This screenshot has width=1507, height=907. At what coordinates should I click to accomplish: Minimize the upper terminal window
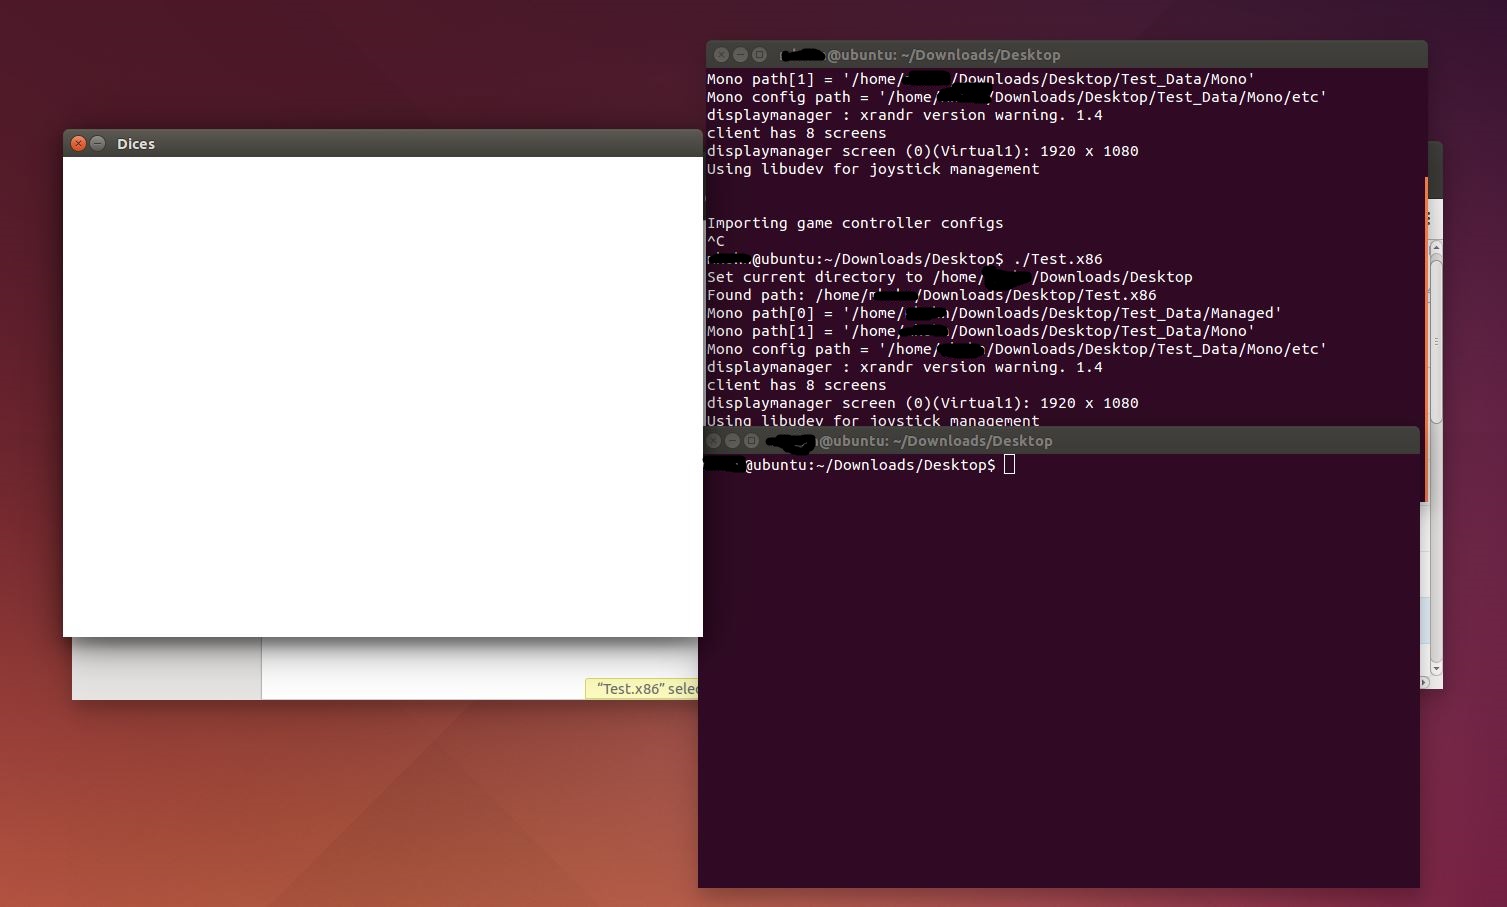pos(739,54)
